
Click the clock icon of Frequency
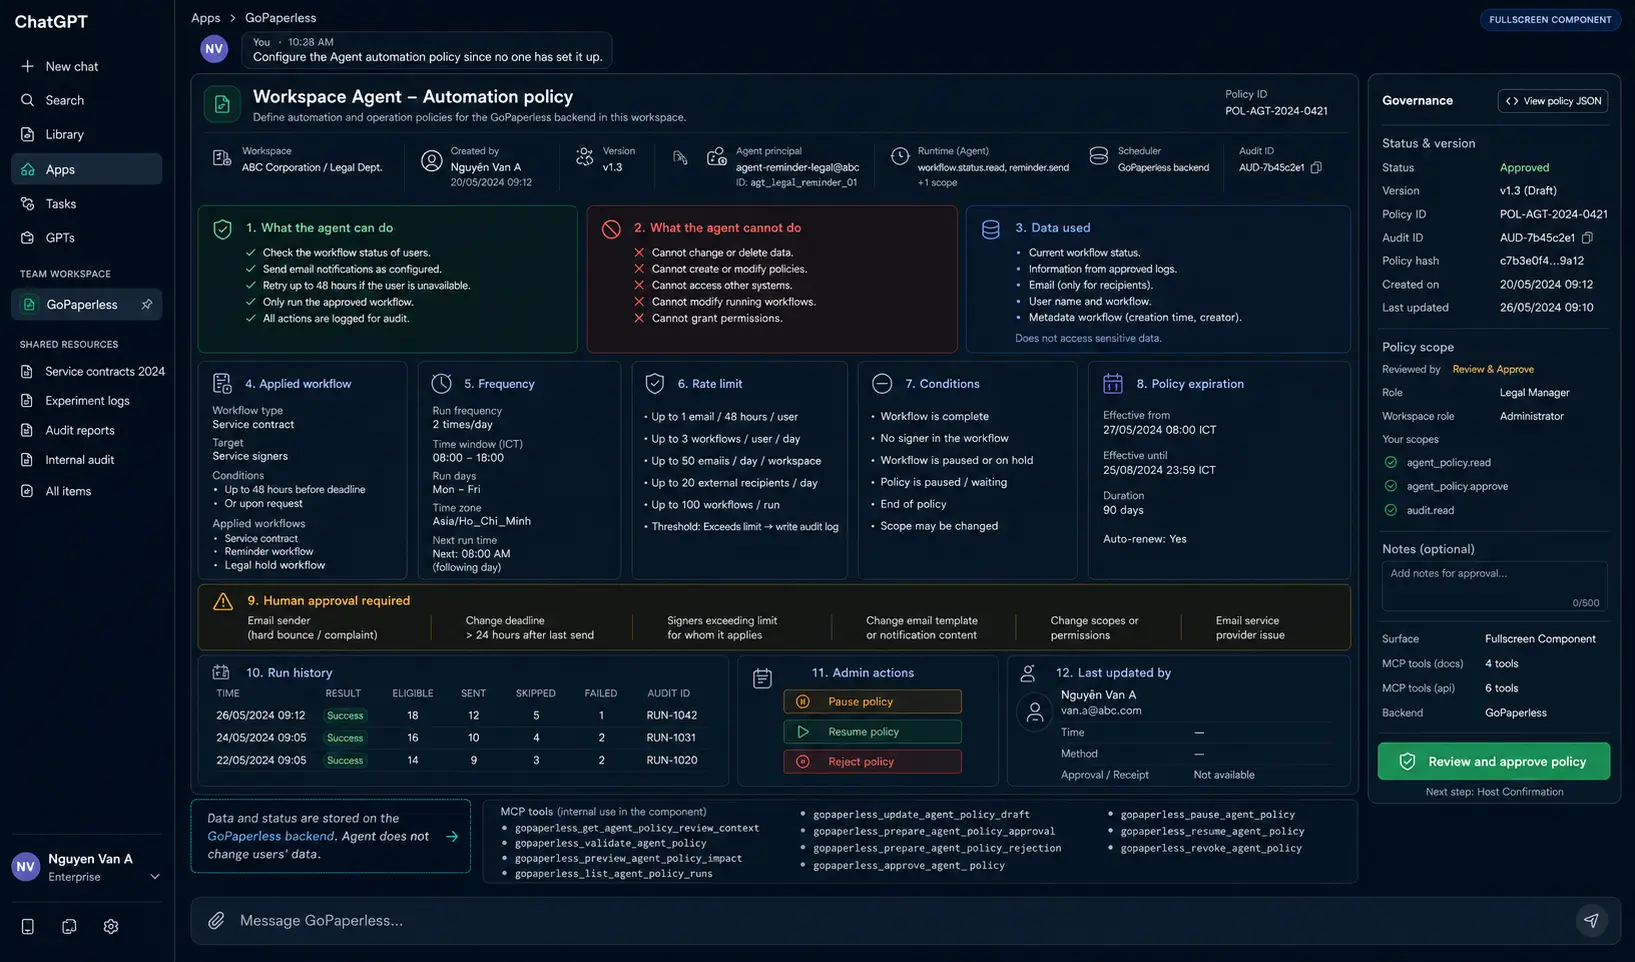pos(441,384)
